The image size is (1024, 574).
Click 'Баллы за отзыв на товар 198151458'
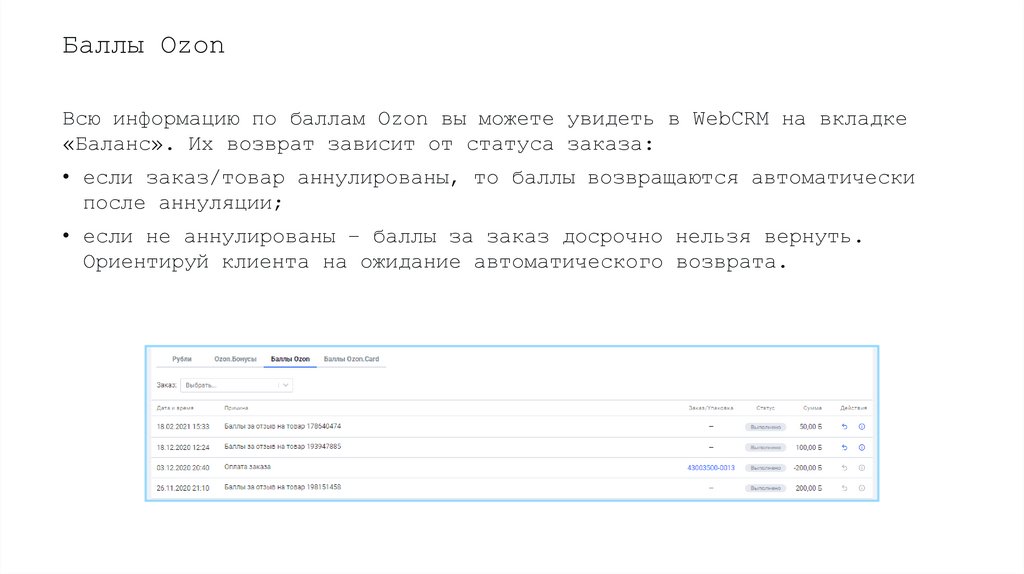point(283,487)
